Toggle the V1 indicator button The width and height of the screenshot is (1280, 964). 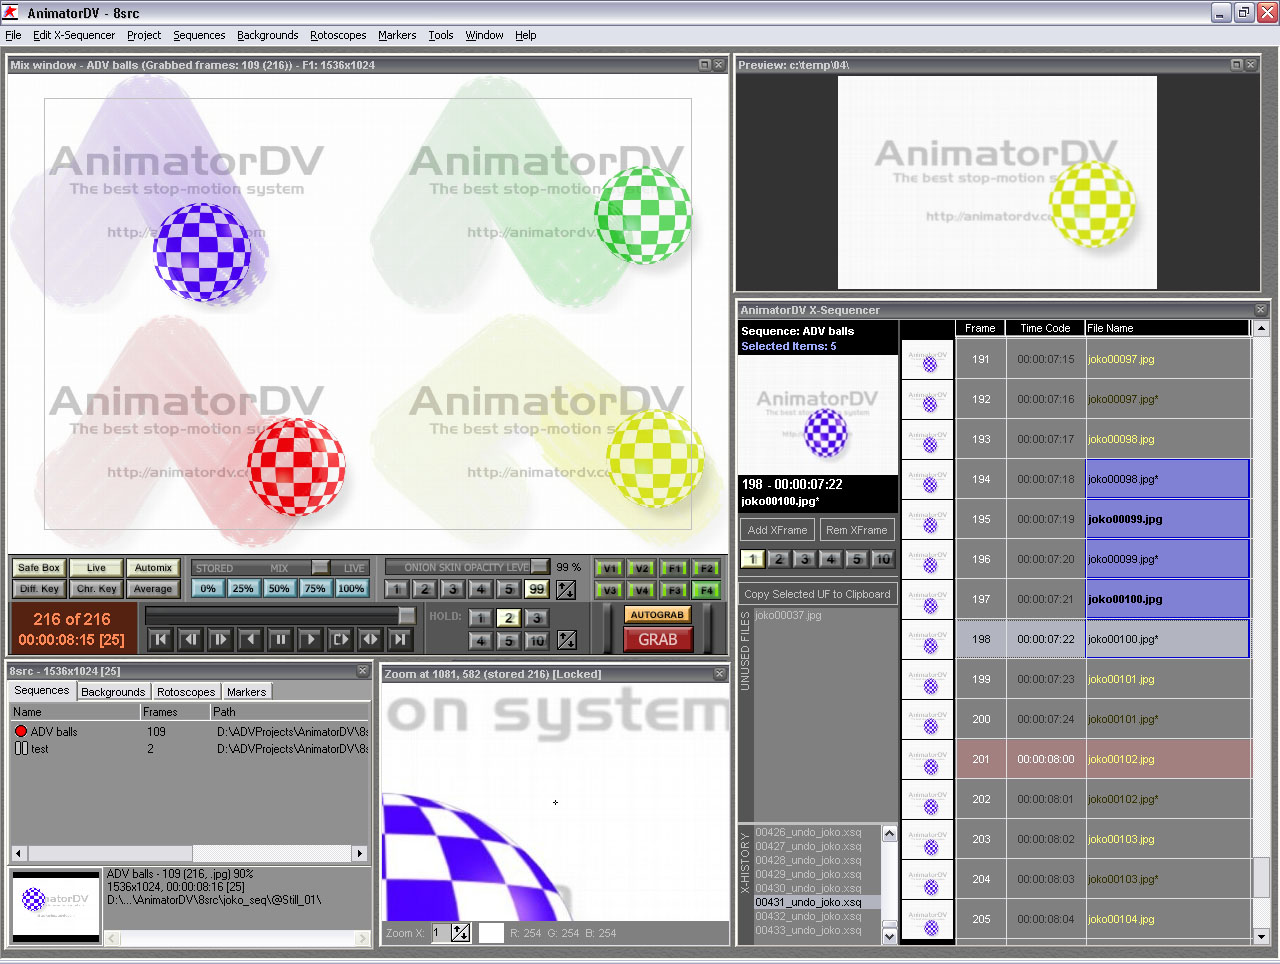click(609, 568)
